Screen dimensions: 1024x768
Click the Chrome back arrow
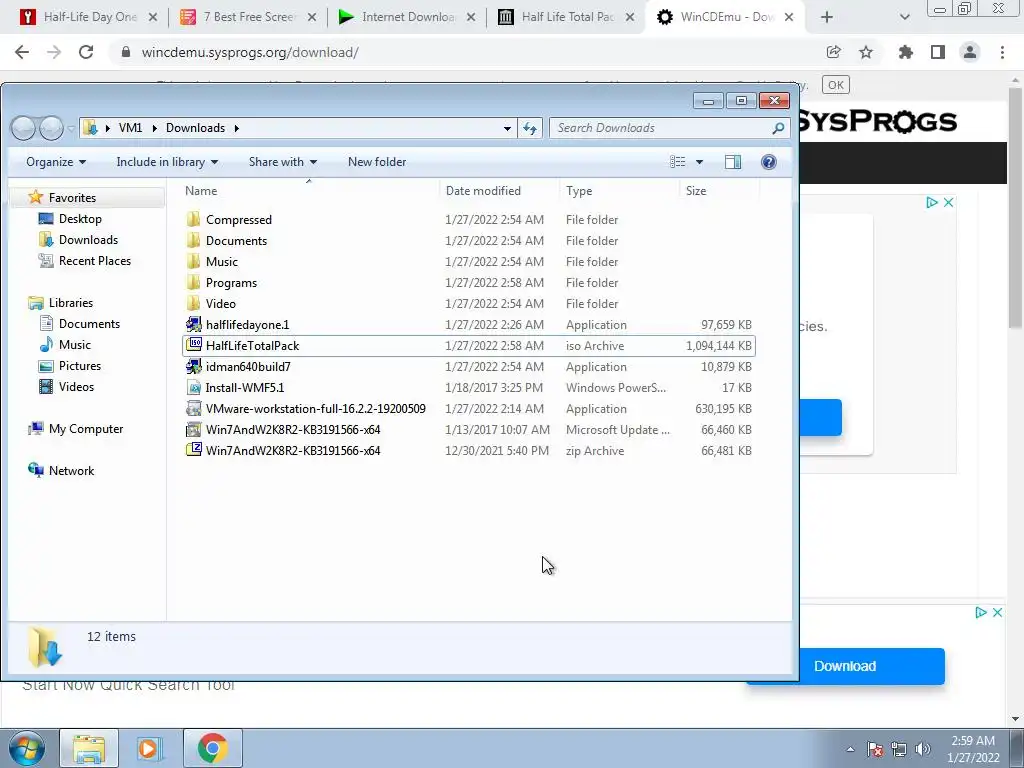(22, 52)
